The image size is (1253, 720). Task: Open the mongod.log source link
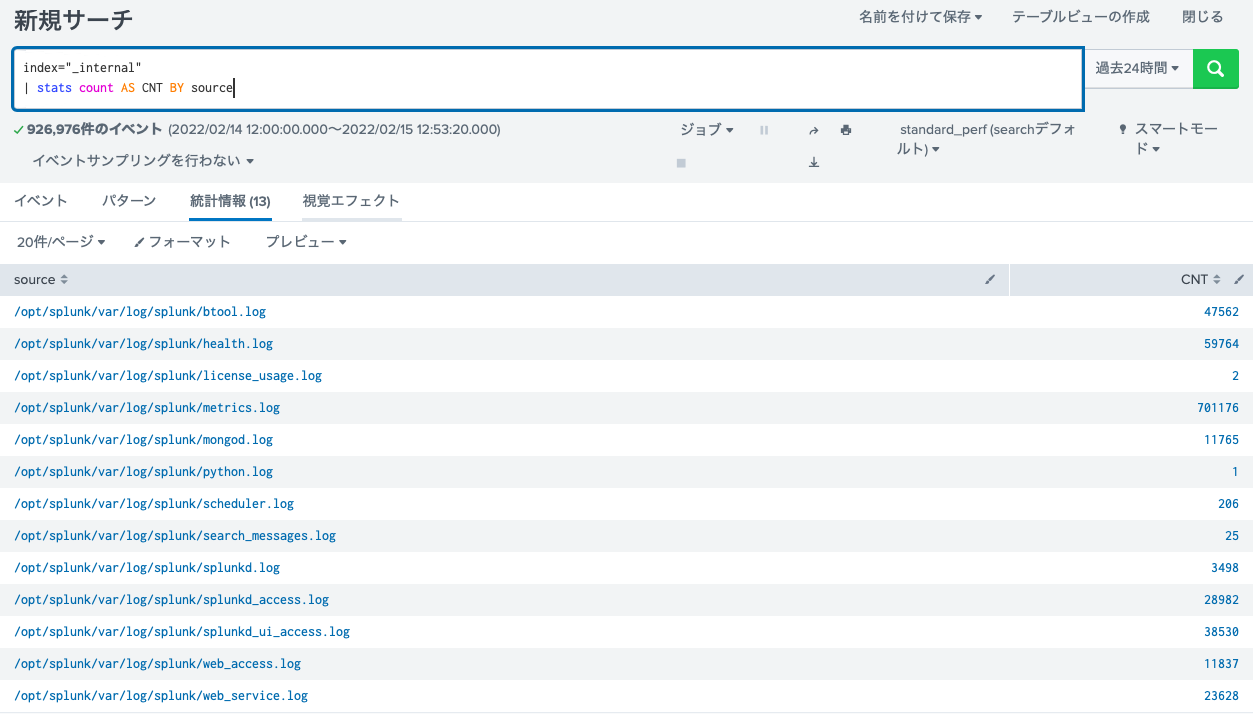click(143, 440)
